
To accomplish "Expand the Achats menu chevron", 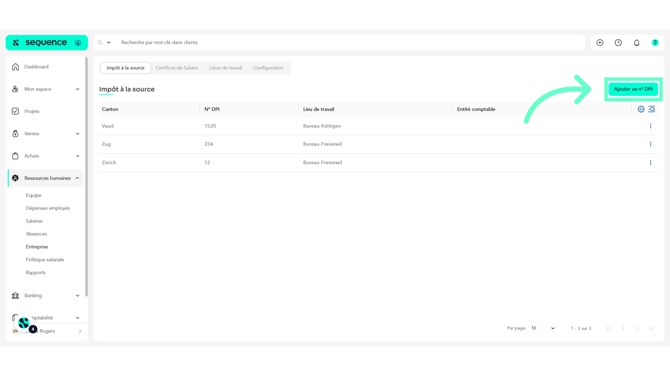I will tap(77, 156).
